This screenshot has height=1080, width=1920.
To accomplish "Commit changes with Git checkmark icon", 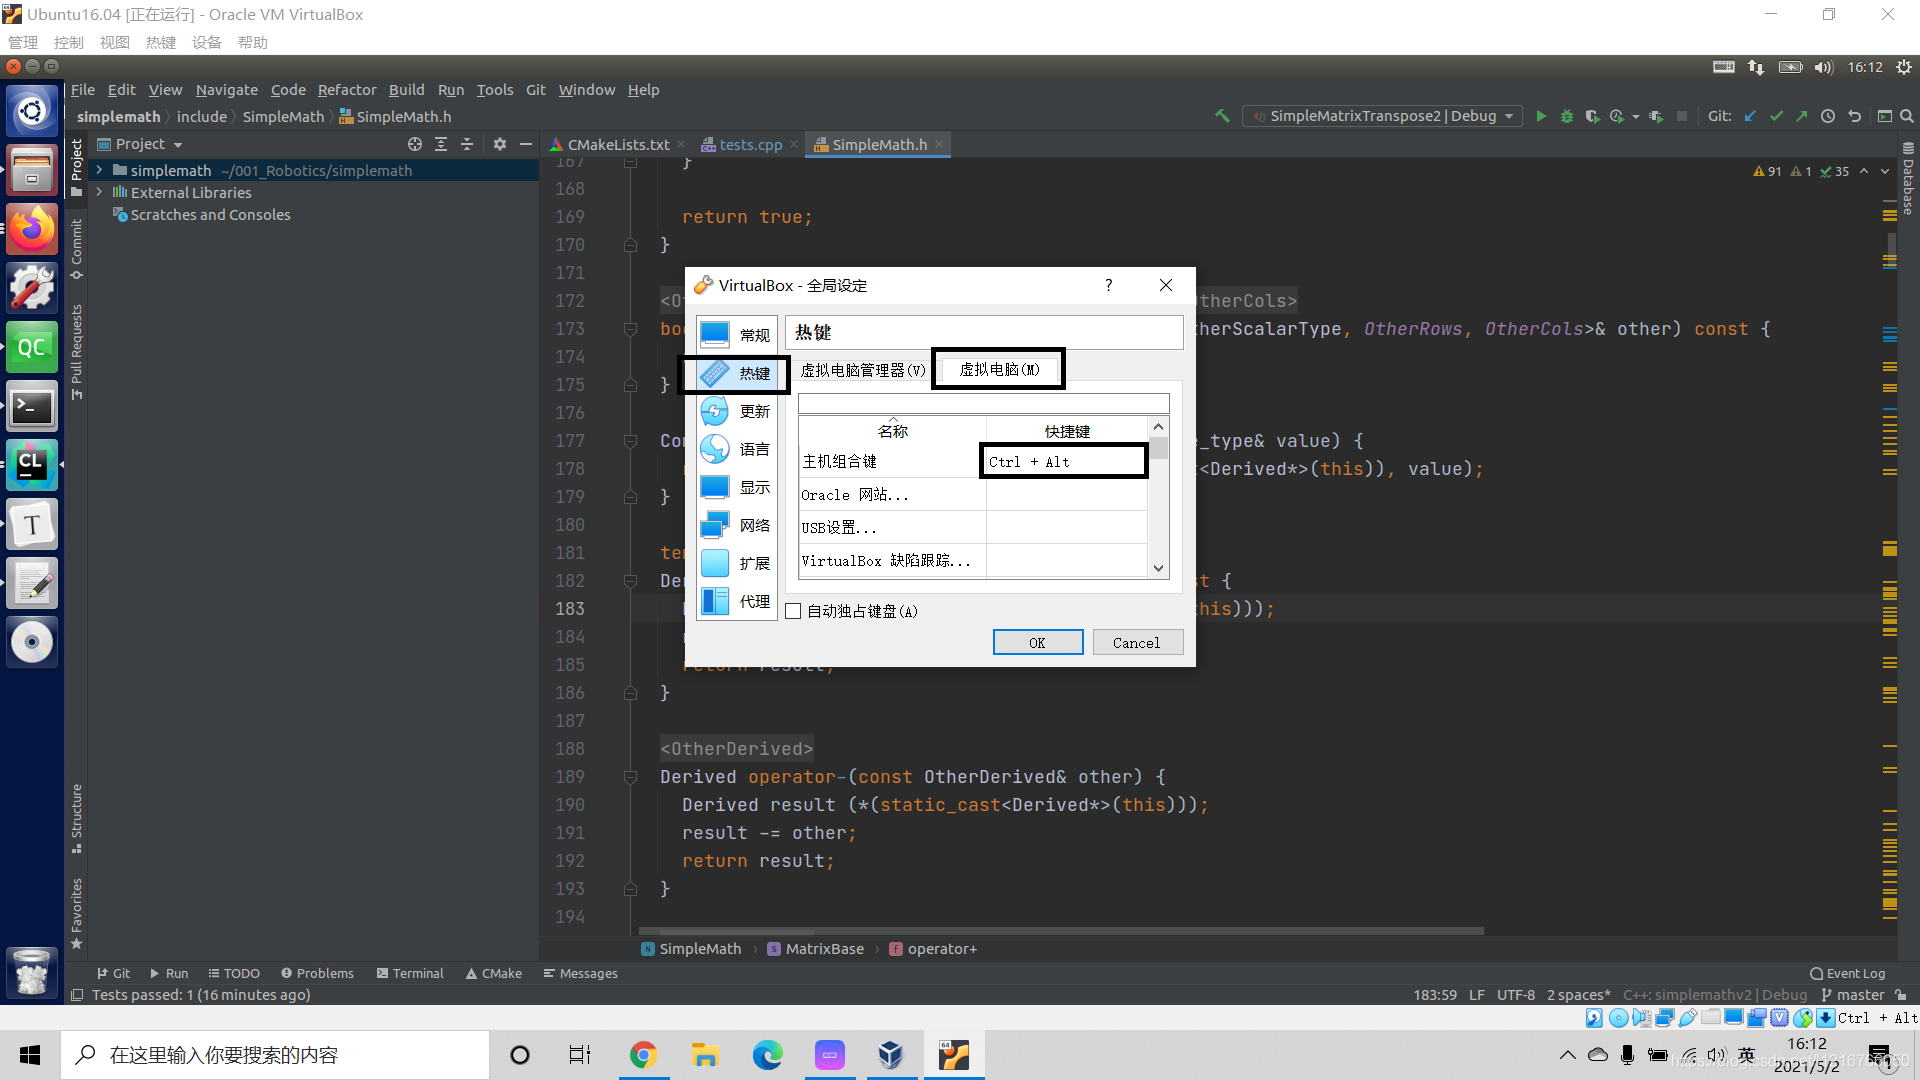I will (1776, 116).
